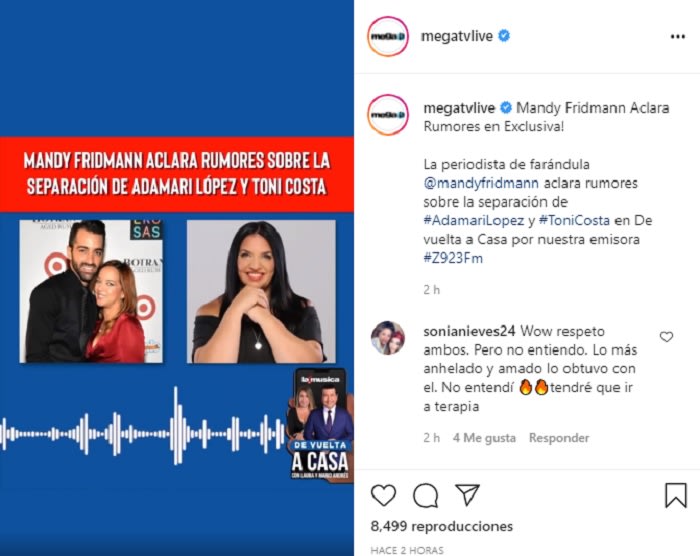
Task: Open the #ToniCosta hashtag
Action: [574, 220]
